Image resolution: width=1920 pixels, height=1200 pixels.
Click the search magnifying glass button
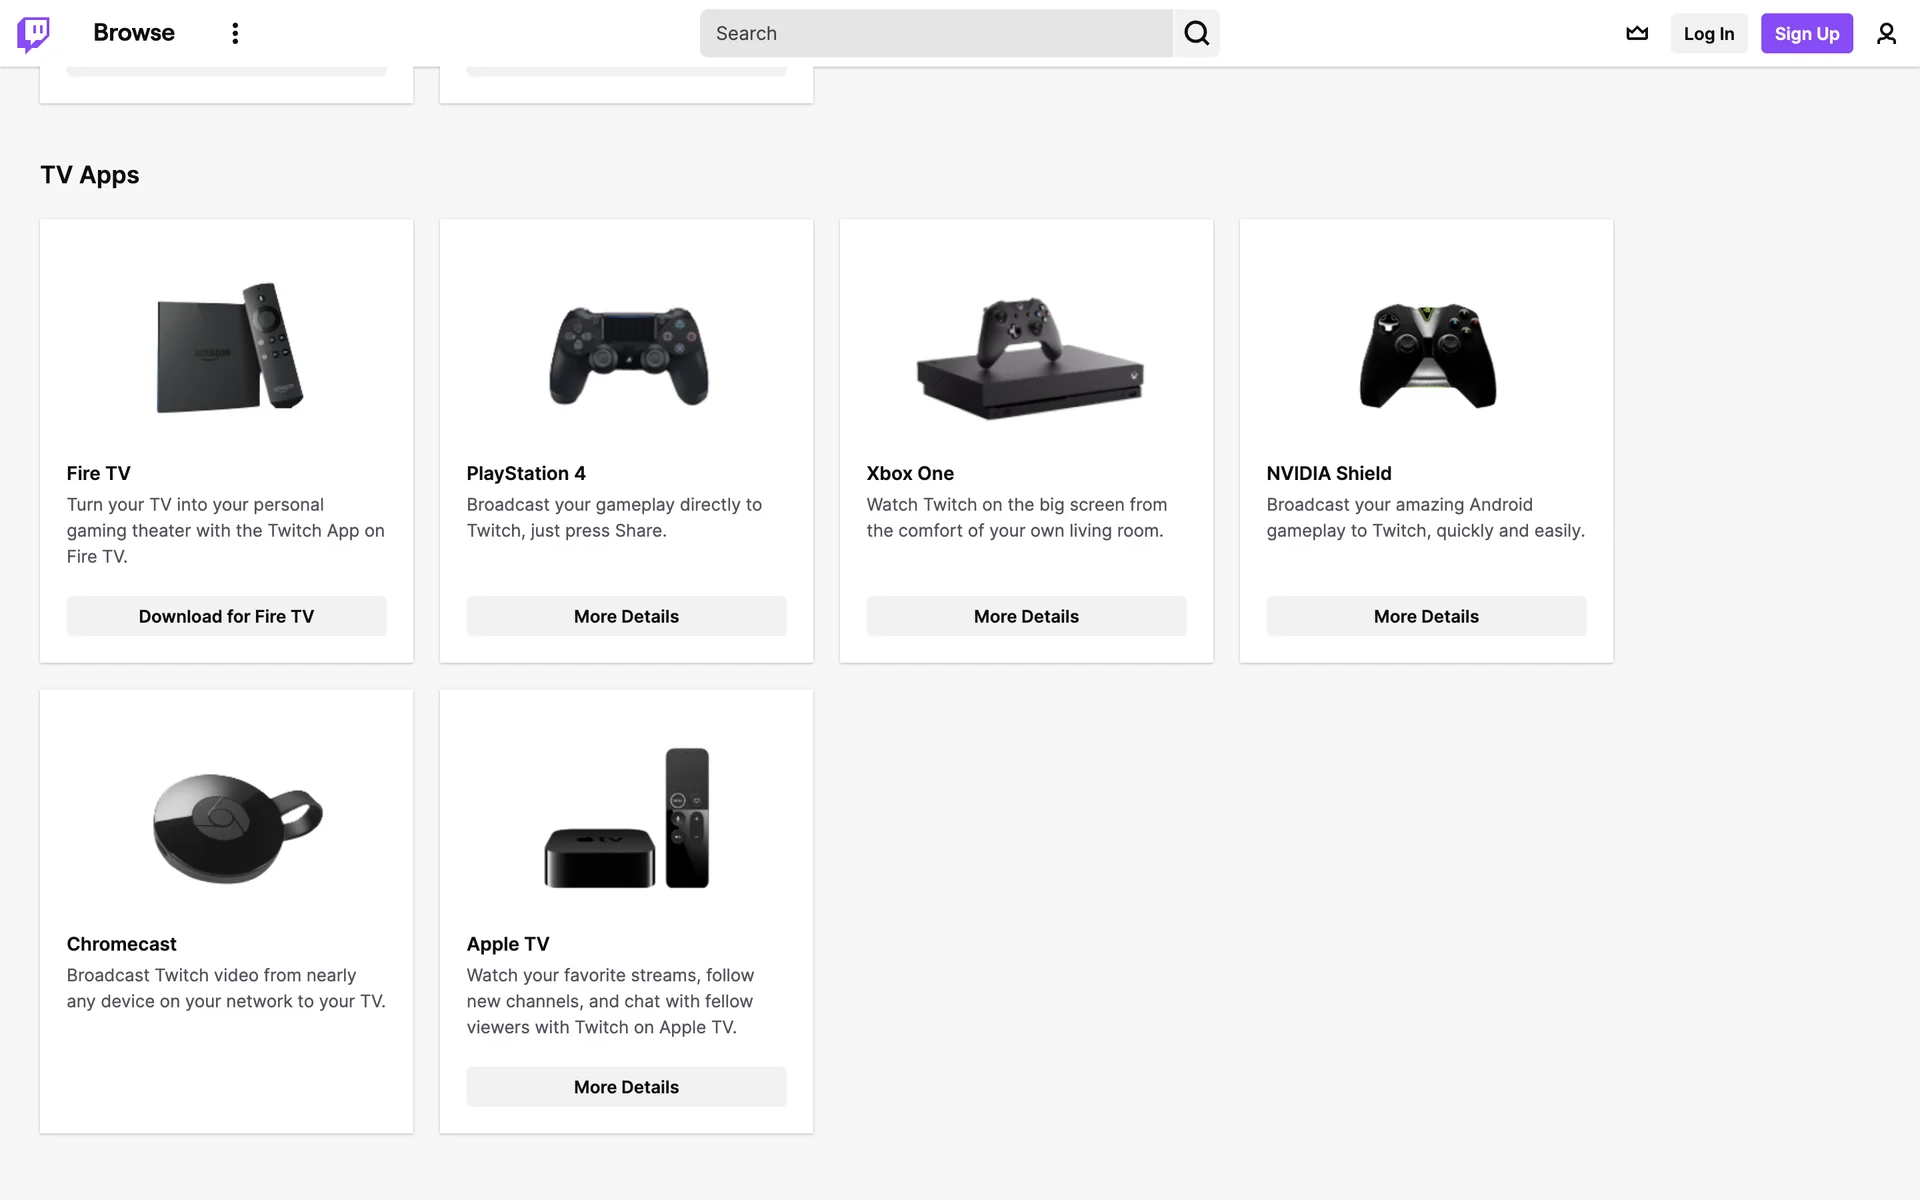pyautogui.click(x=1196, y=34)
